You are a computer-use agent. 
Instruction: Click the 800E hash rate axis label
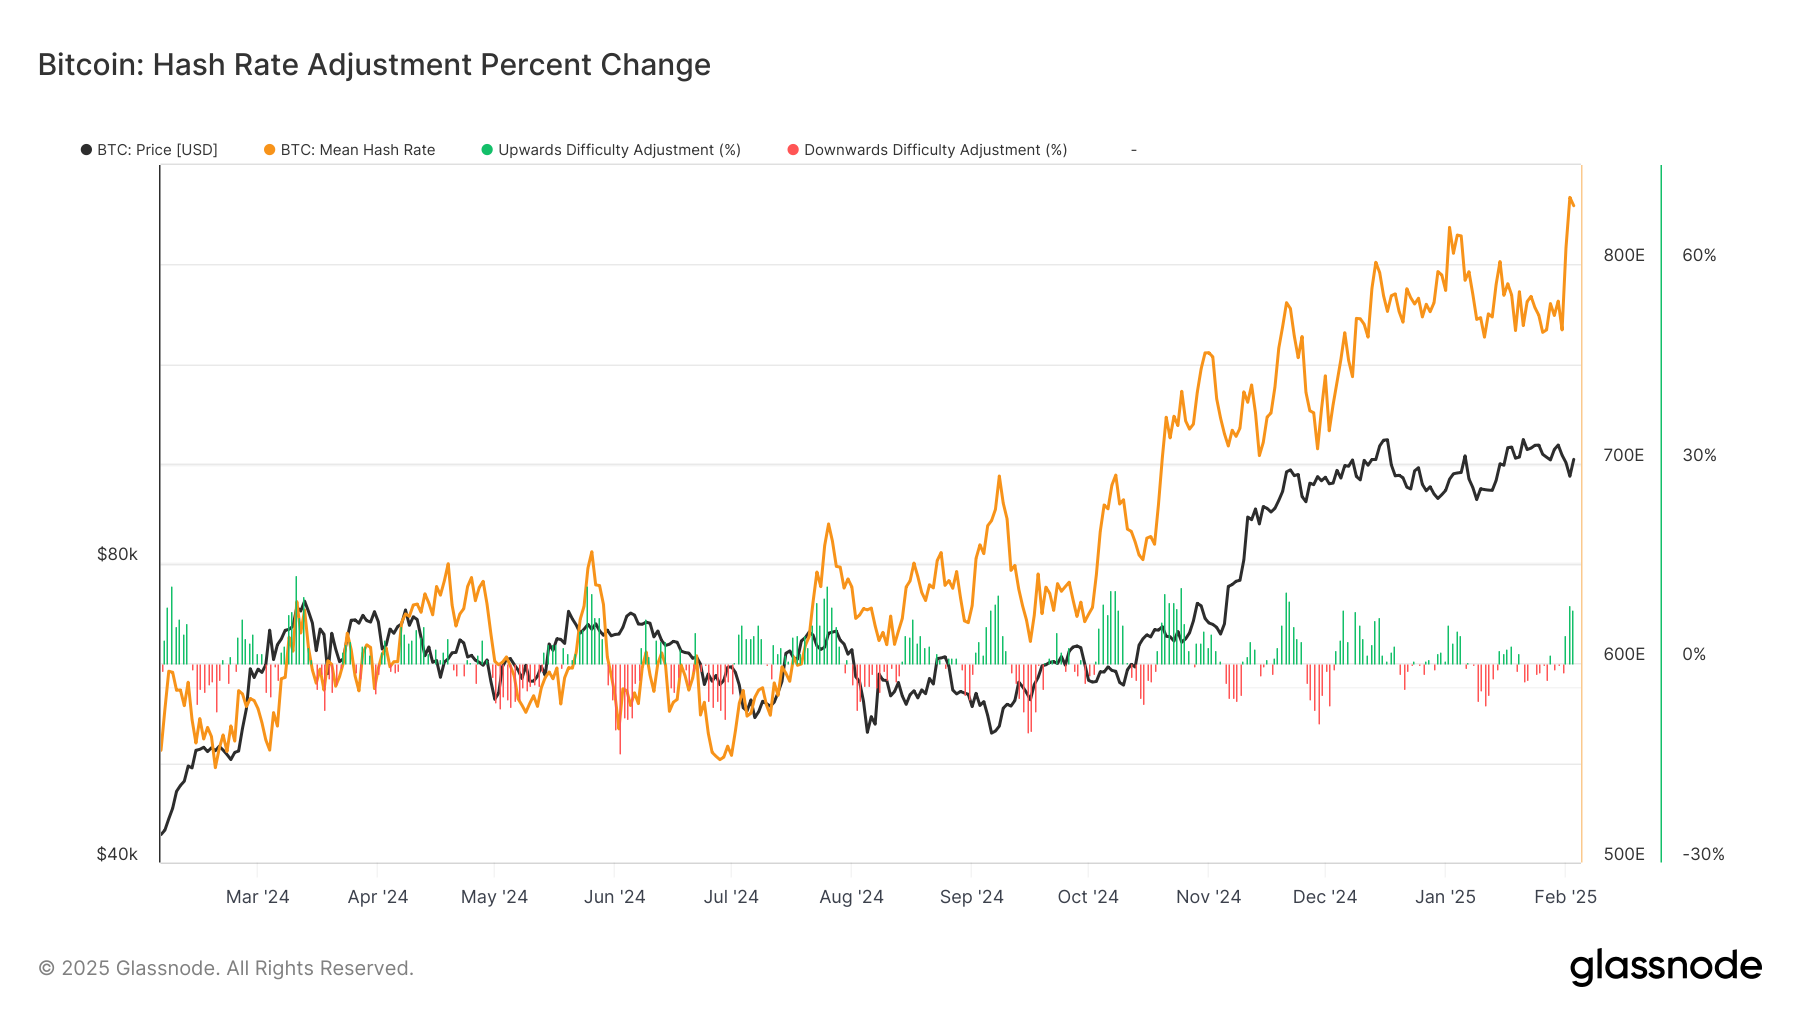coord(1624,255)
